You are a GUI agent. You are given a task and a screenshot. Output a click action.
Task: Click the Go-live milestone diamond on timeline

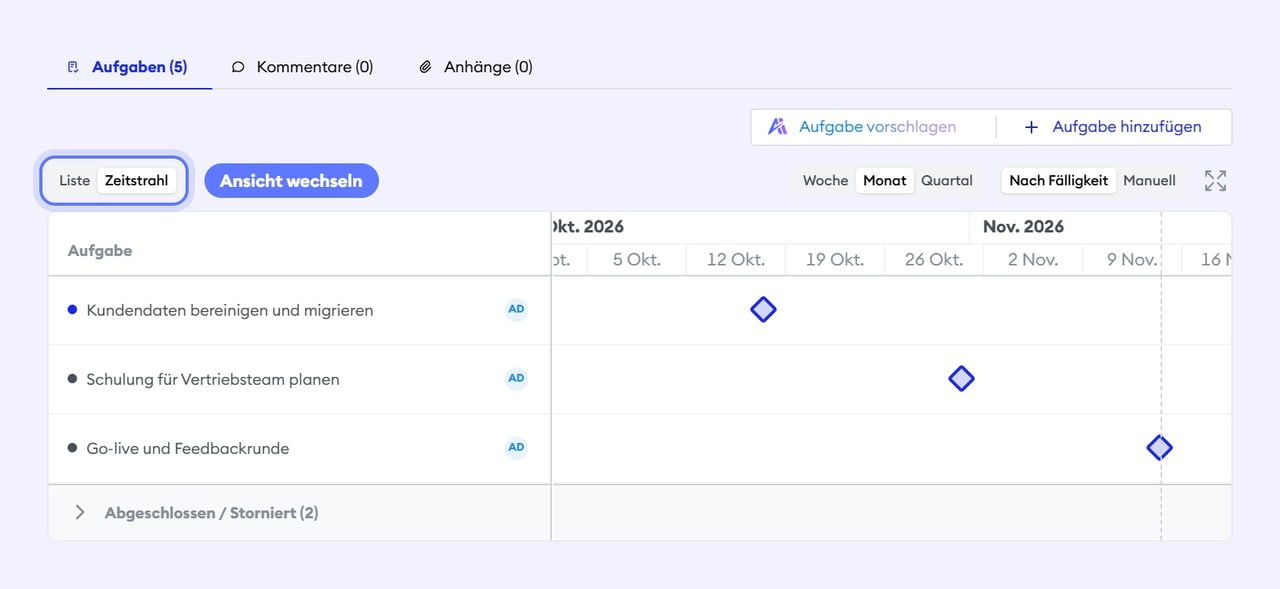(x=1159, y=448)
